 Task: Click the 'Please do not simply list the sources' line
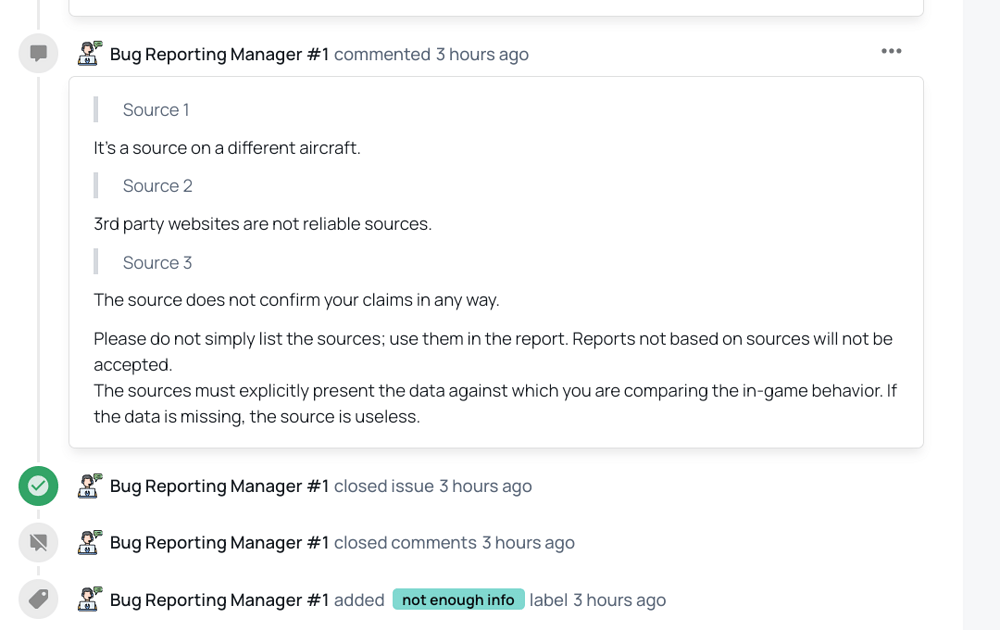point(493,339)
